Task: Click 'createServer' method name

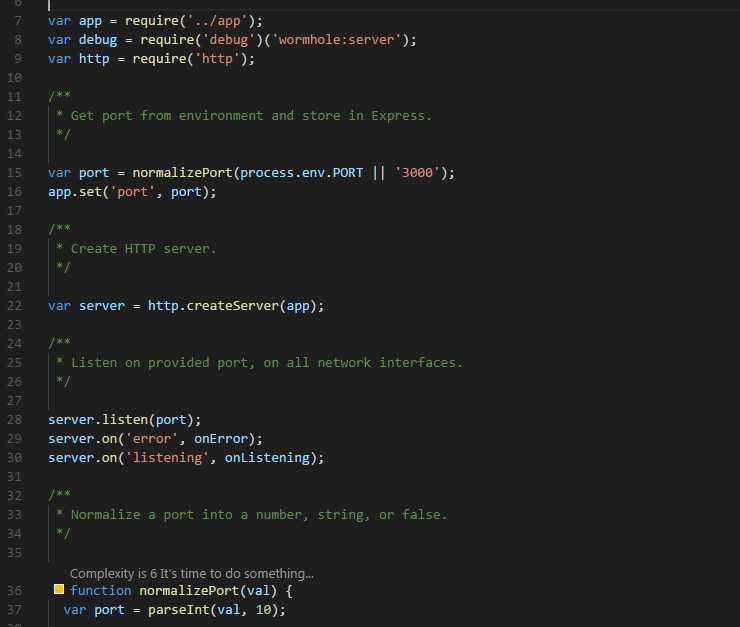Action: [233, 306]
